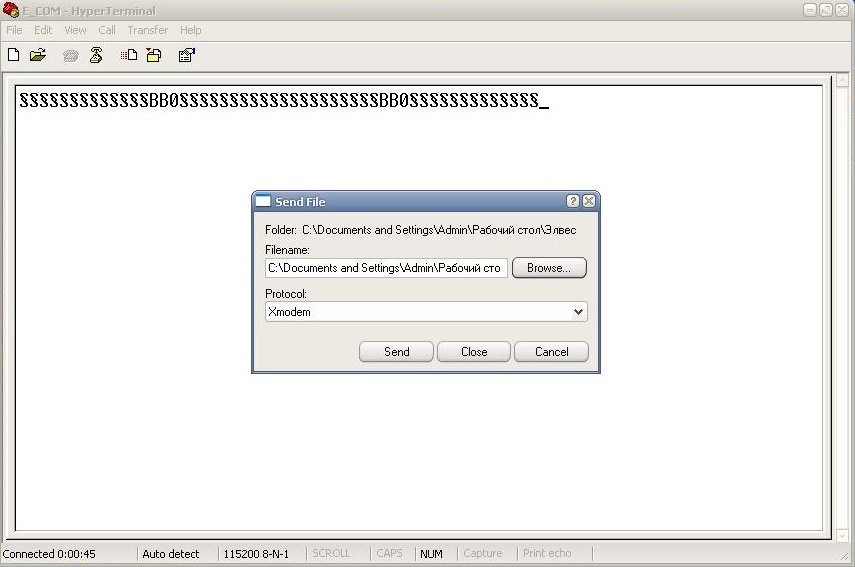855x567 pixels.
Task: Click the Send button in the dialog
Action: [396, 352]
